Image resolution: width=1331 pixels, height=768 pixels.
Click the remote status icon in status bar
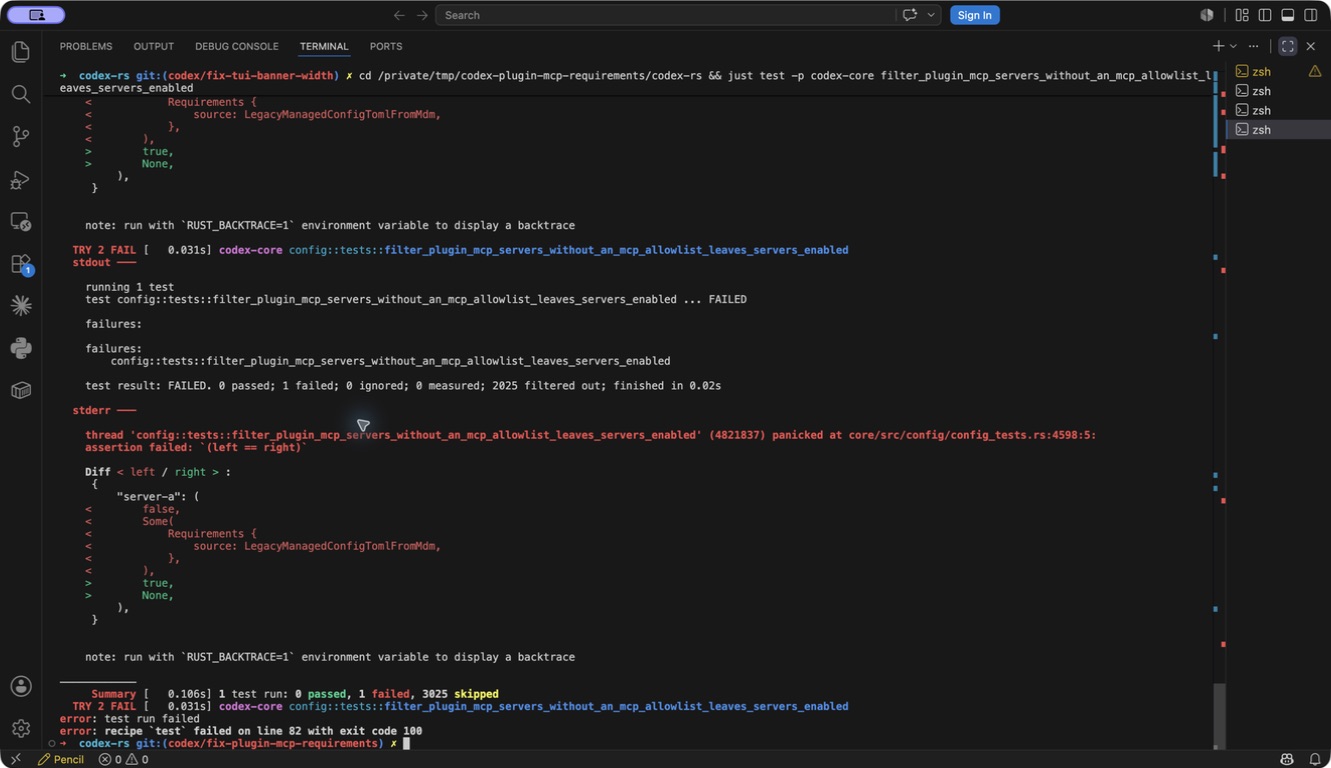click(14, 759)
